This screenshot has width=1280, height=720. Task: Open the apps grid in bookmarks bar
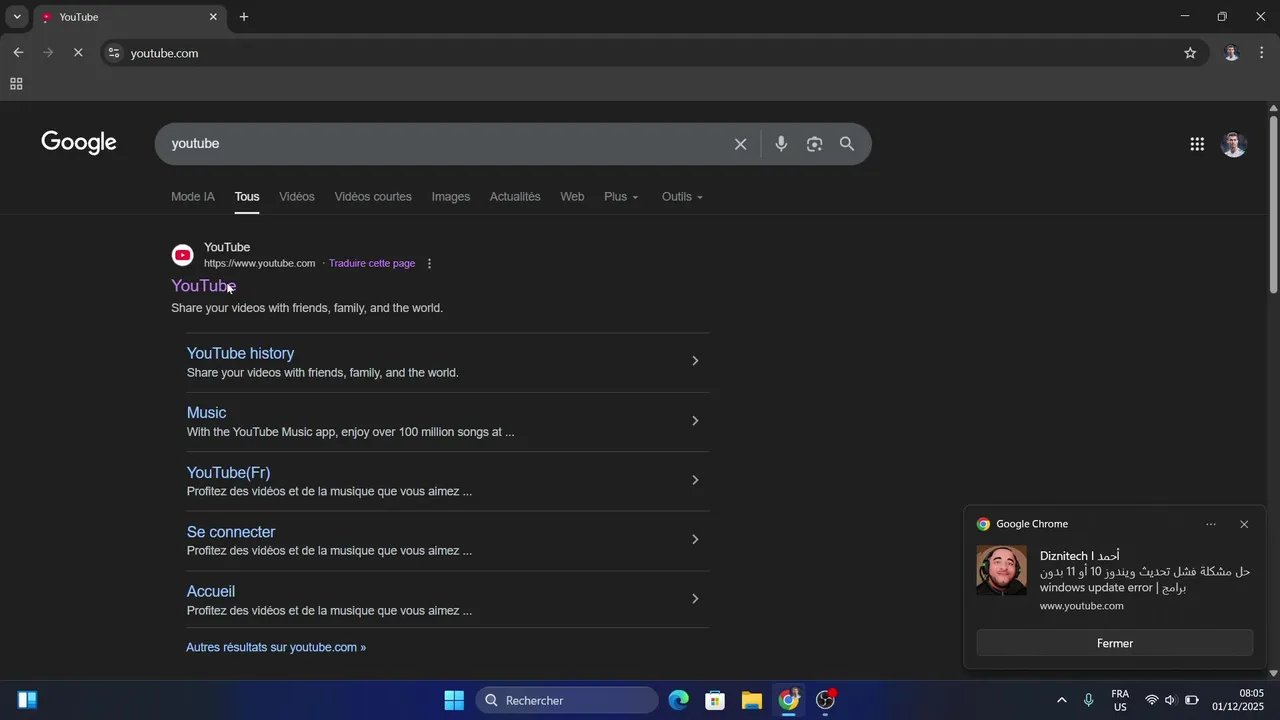(x=16, y=84)
